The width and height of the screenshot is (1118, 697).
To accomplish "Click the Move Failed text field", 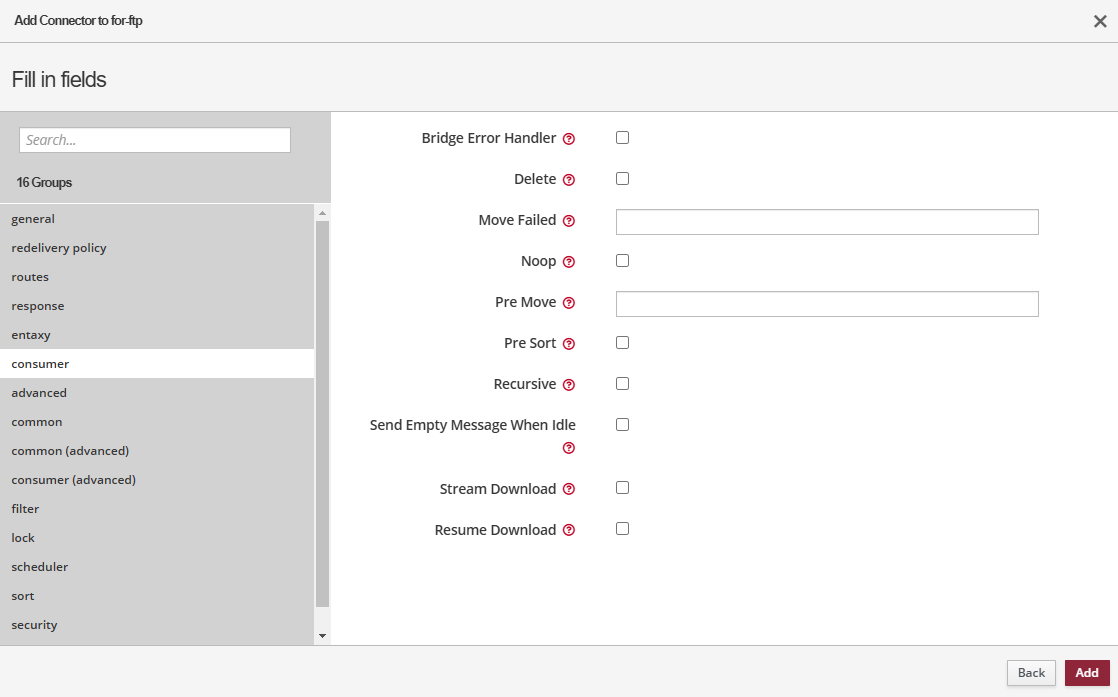I will [827, 222].
